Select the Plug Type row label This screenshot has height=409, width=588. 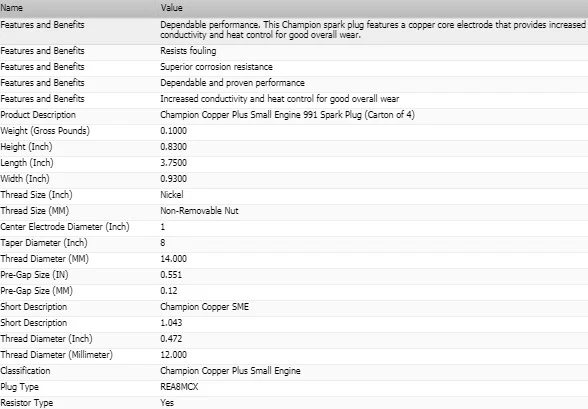coord(19,387)
